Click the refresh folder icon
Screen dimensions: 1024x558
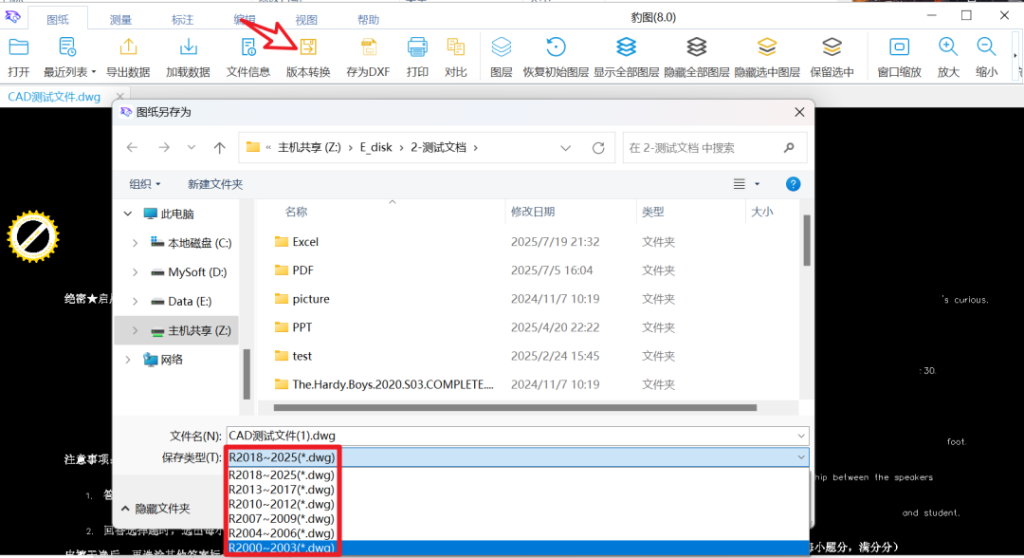click(x=598, y=148)
